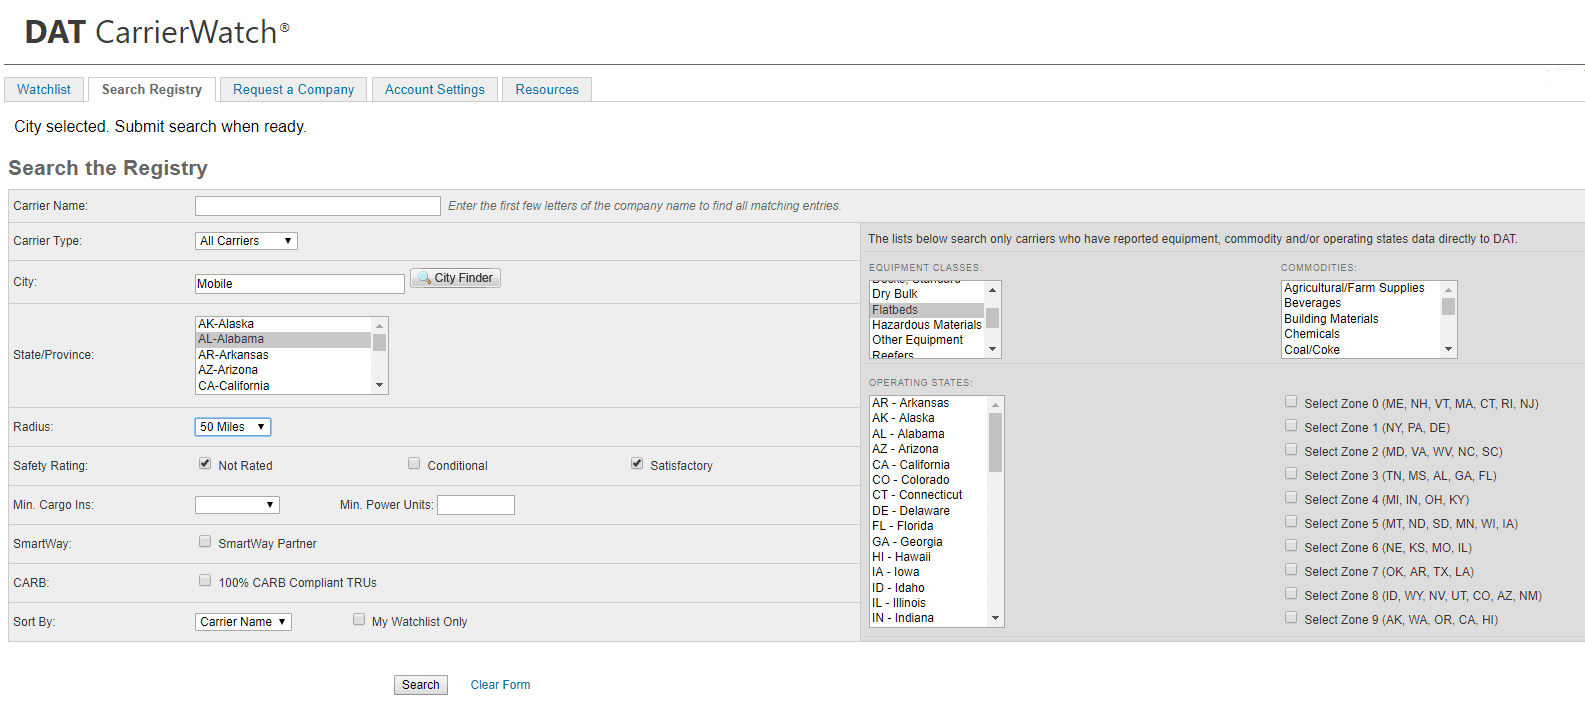Select AL - Alabama operating state

click(929, 434)
